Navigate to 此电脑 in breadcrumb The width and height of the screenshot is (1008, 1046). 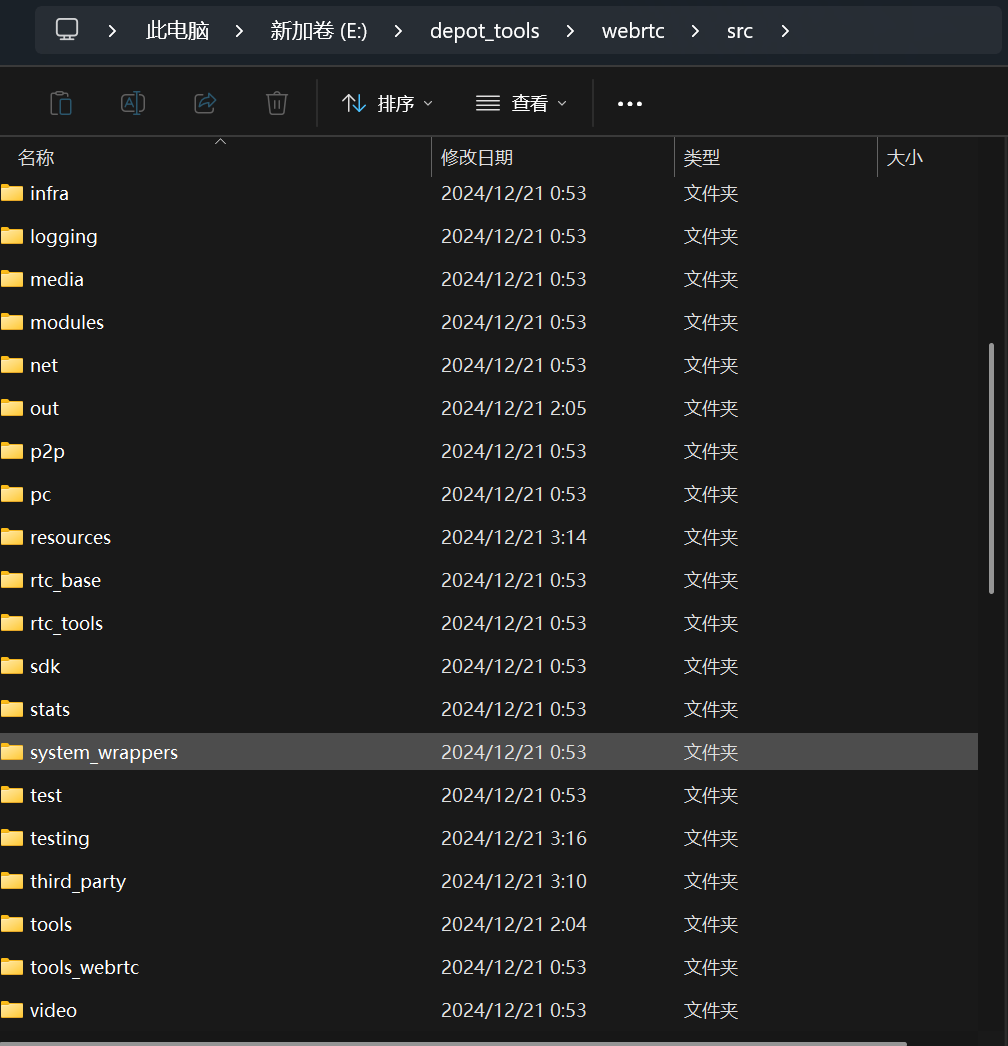tap(177, 31)
